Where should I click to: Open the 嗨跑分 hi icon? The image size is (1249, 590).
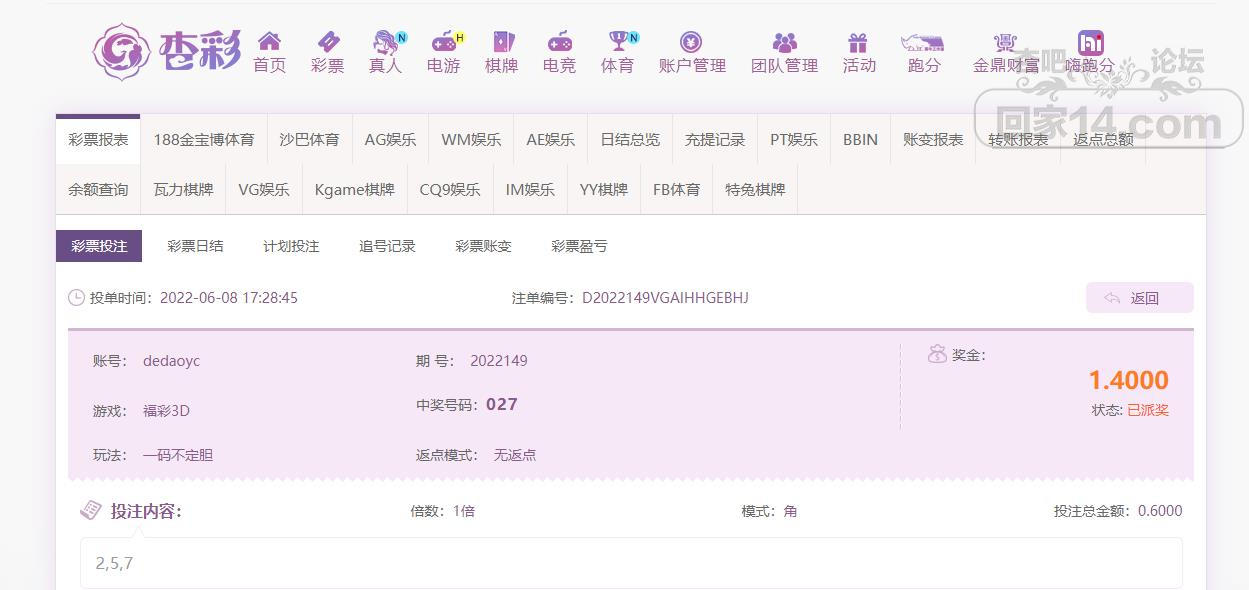1090,42
